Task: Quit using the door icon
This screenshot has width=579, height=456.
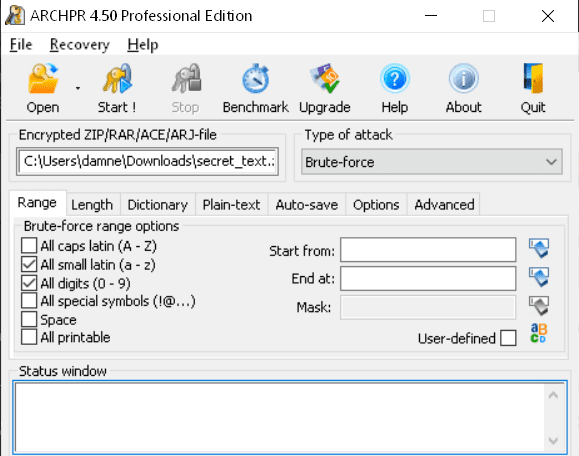Action: point(533,78)
